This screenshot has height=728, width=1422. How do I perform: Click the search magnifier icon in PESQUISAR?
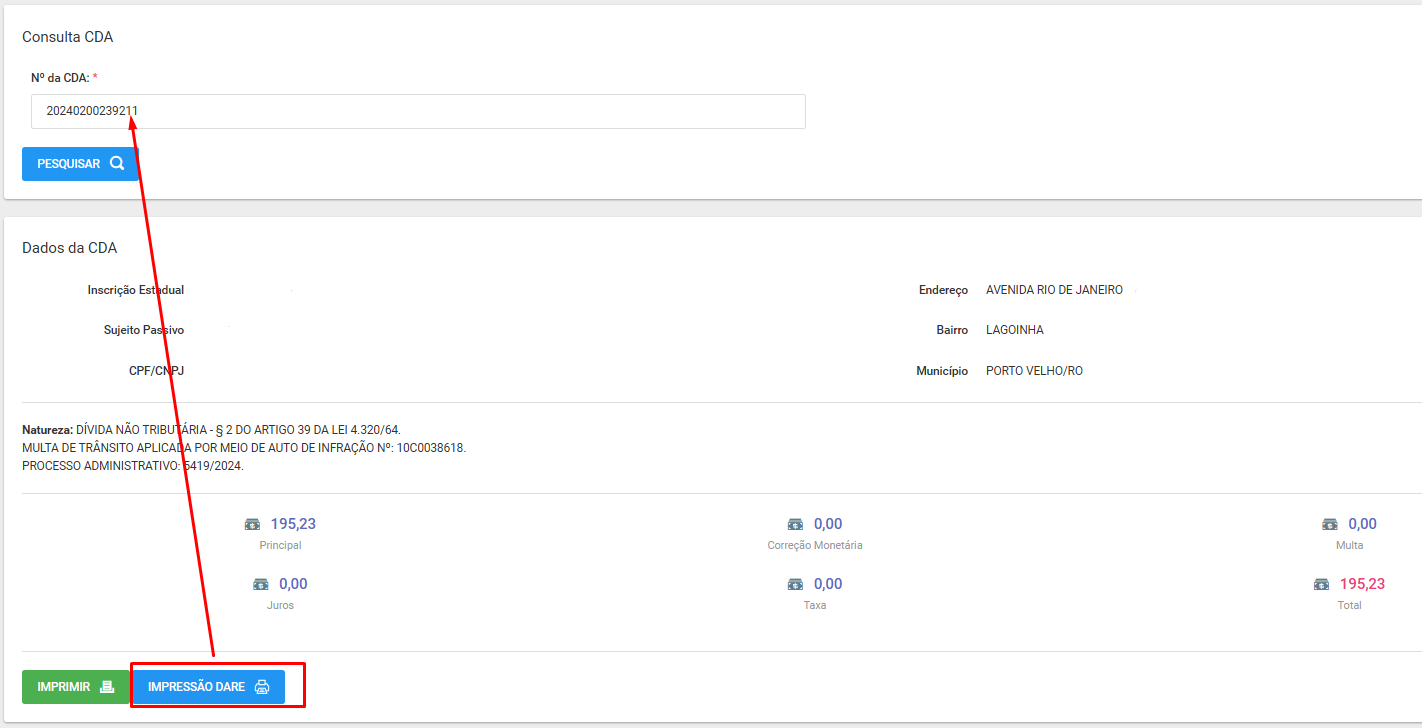pyautogui.click(x=117, y=164)
